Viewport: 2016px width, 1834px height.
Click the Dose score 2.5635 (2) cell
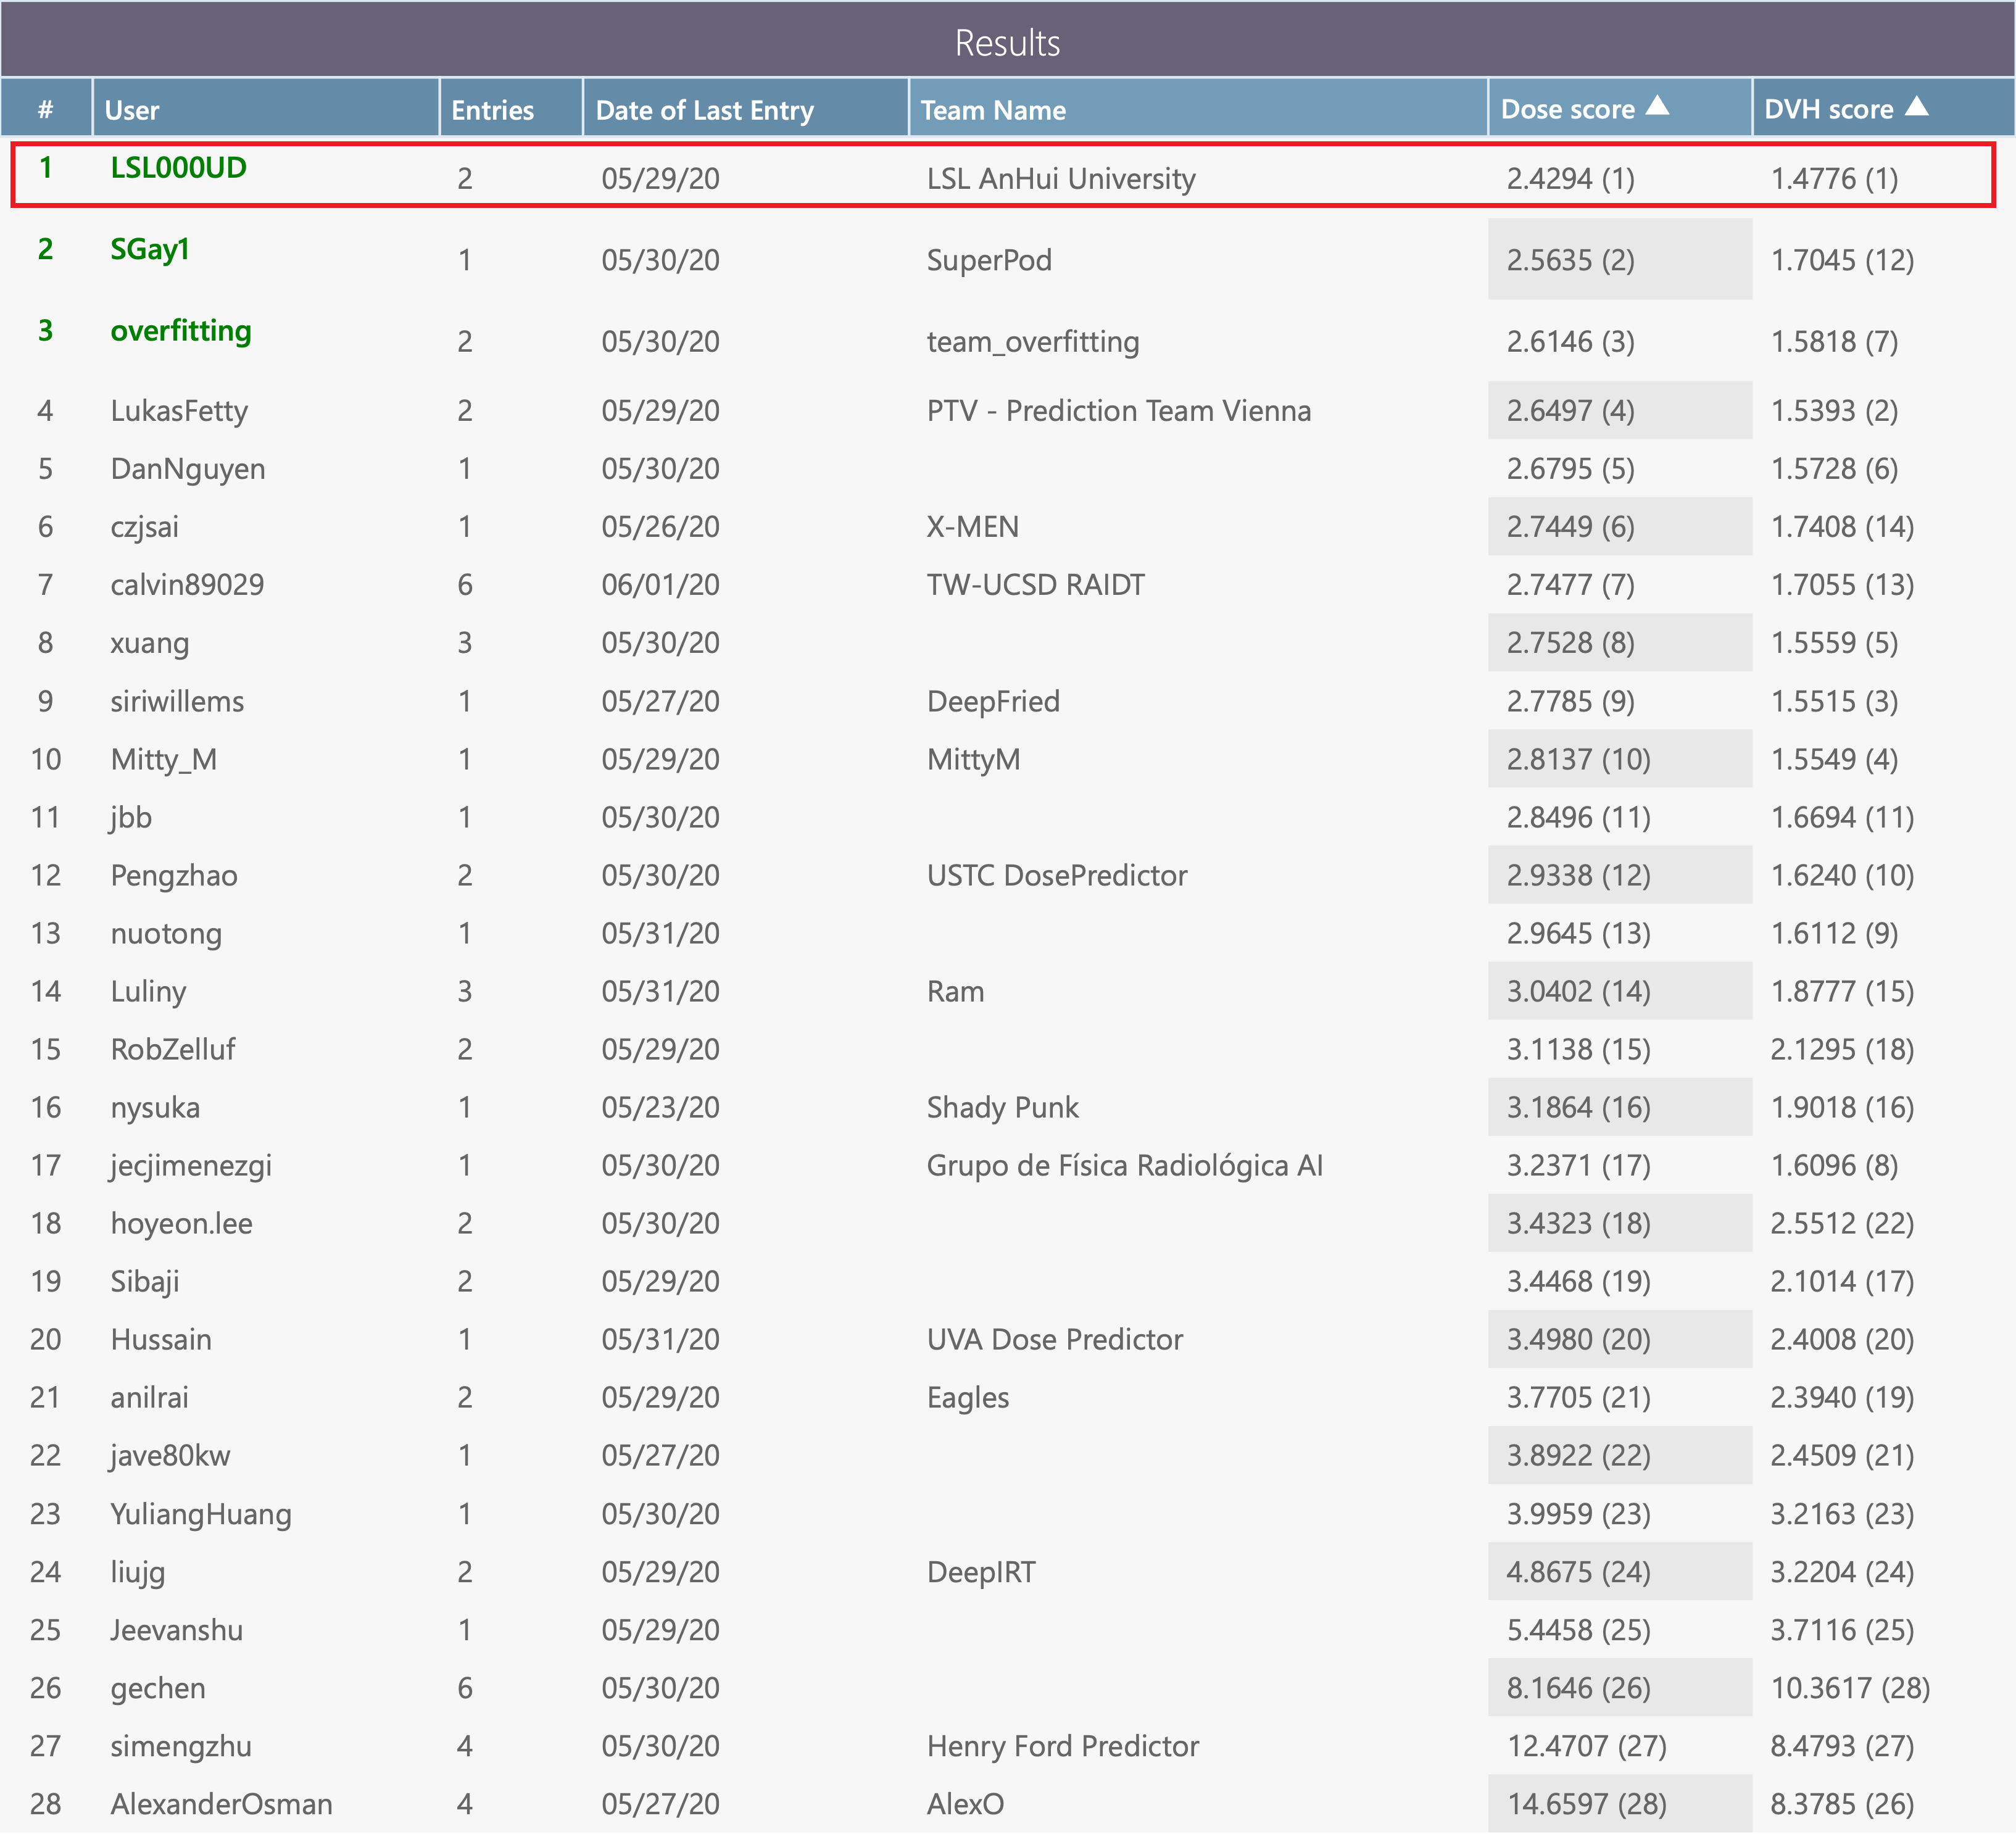click(1570, 260)
